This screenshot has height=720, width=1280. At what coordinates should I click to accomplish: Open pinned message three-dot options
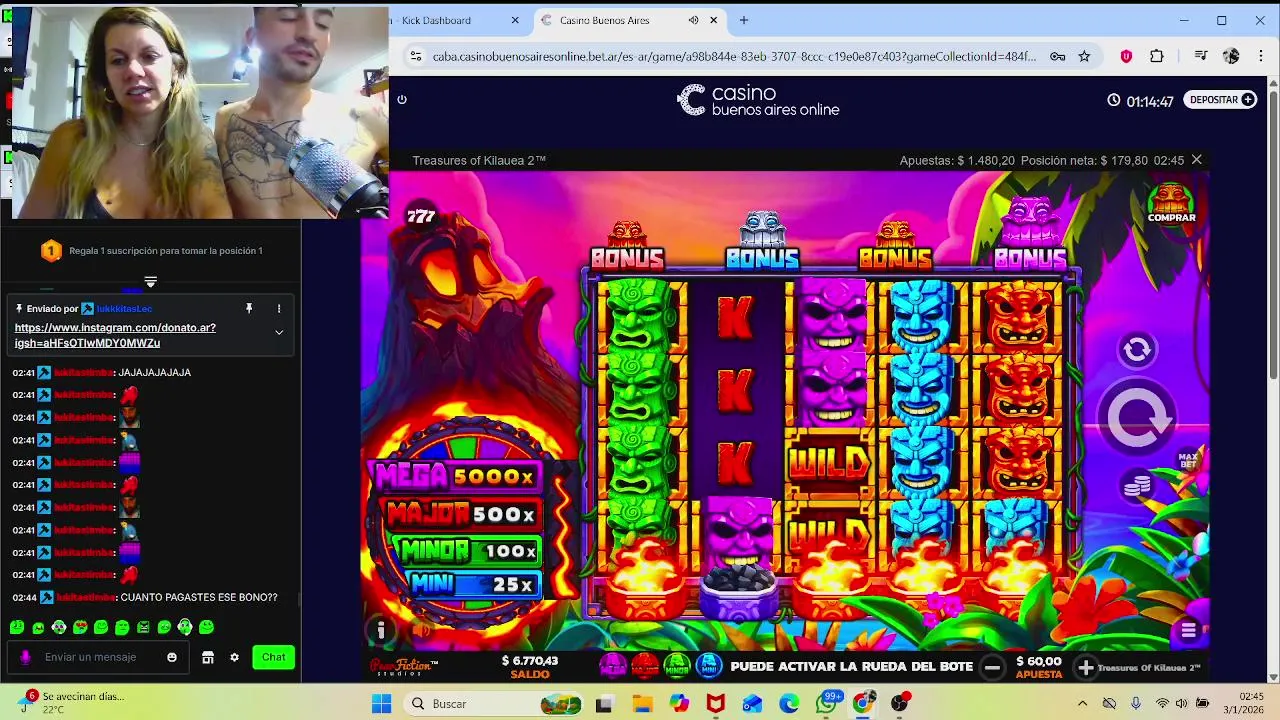(x=279, y=308)
